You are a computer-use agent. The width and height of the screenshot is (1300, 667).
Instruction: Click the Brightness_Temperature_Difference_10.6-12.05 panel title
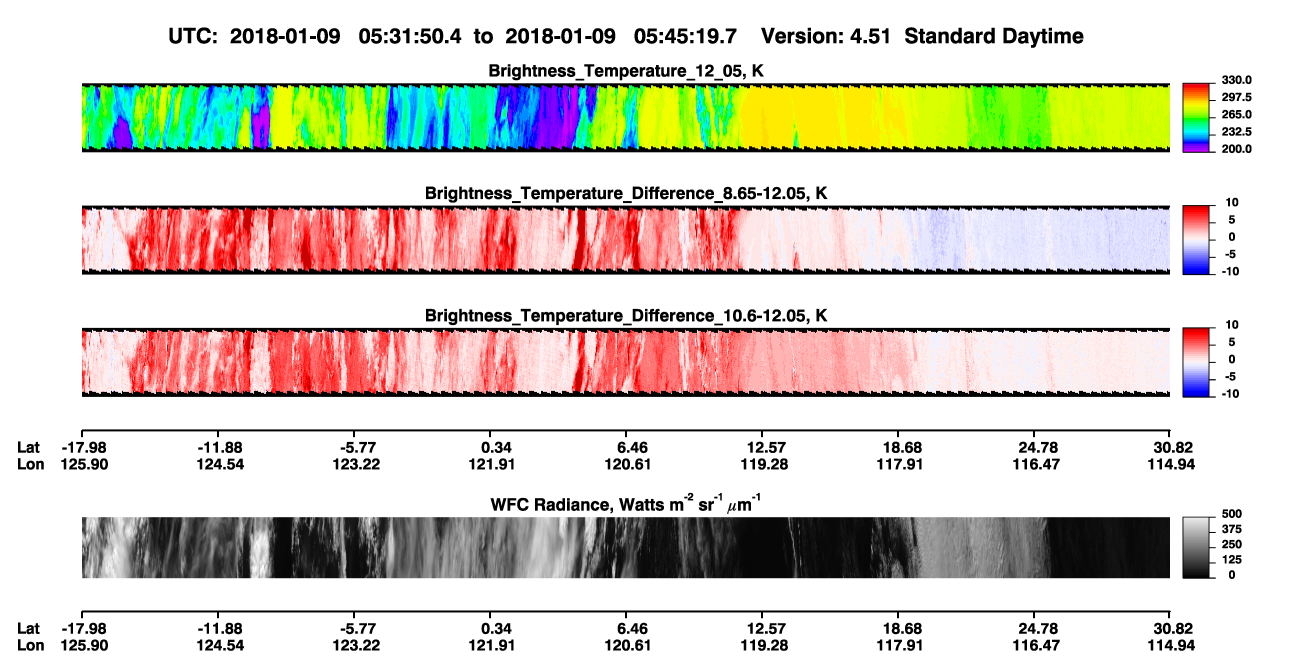(626, 316)
